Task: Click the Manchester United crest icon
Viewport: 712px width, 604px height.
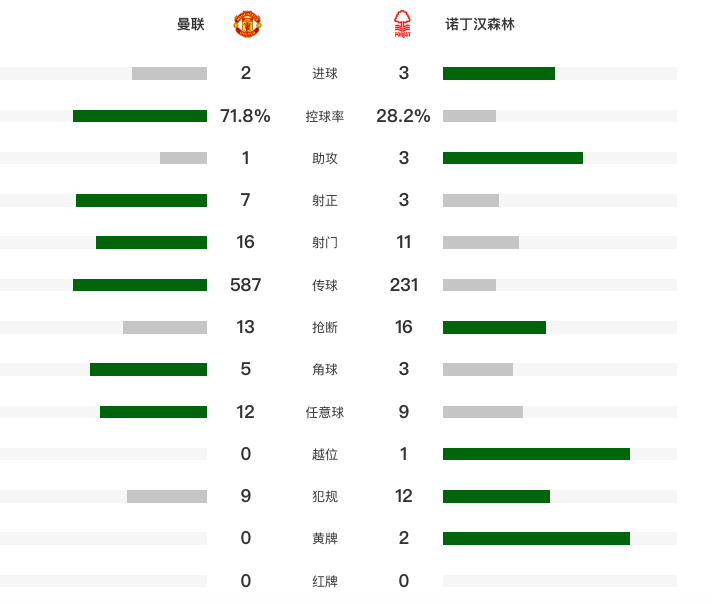Action: pos(247,24)
